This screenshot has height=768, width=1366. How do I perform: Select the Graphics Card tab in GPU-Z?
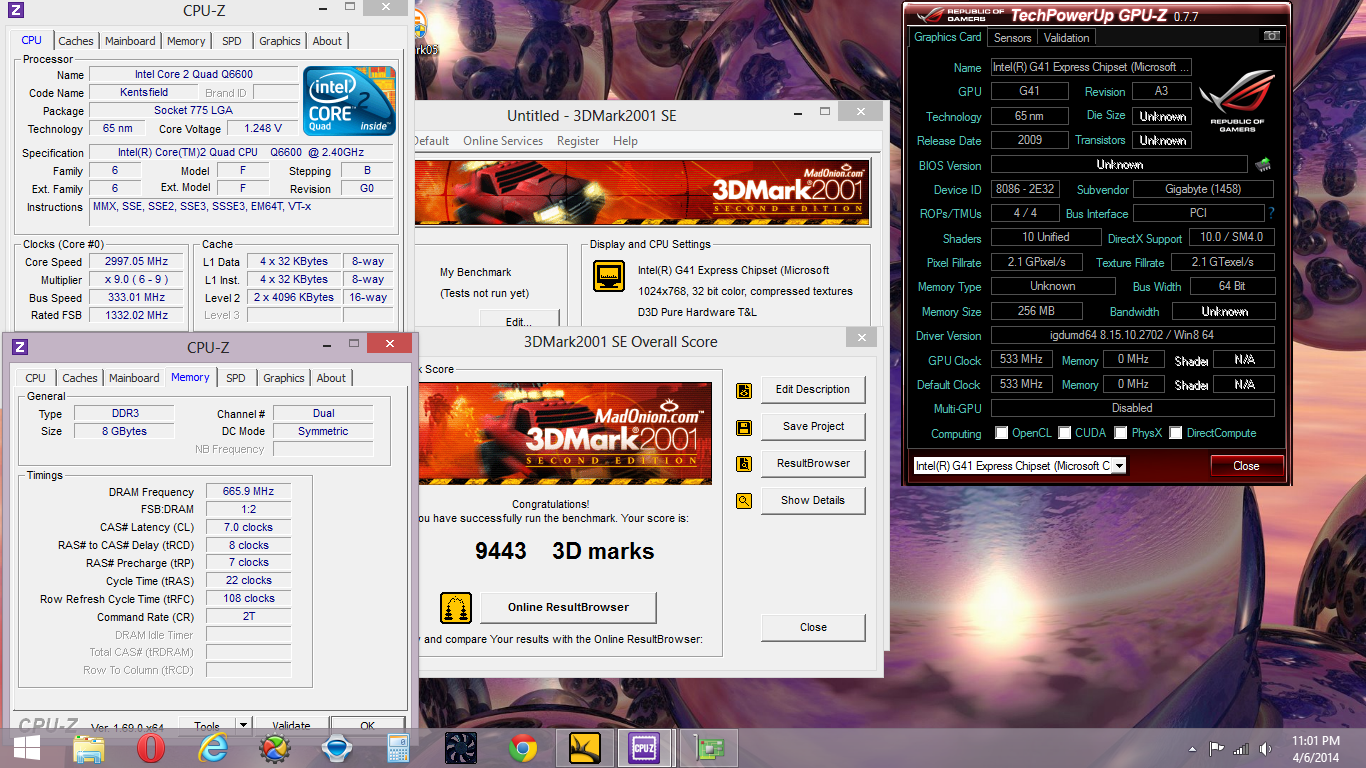948,37
